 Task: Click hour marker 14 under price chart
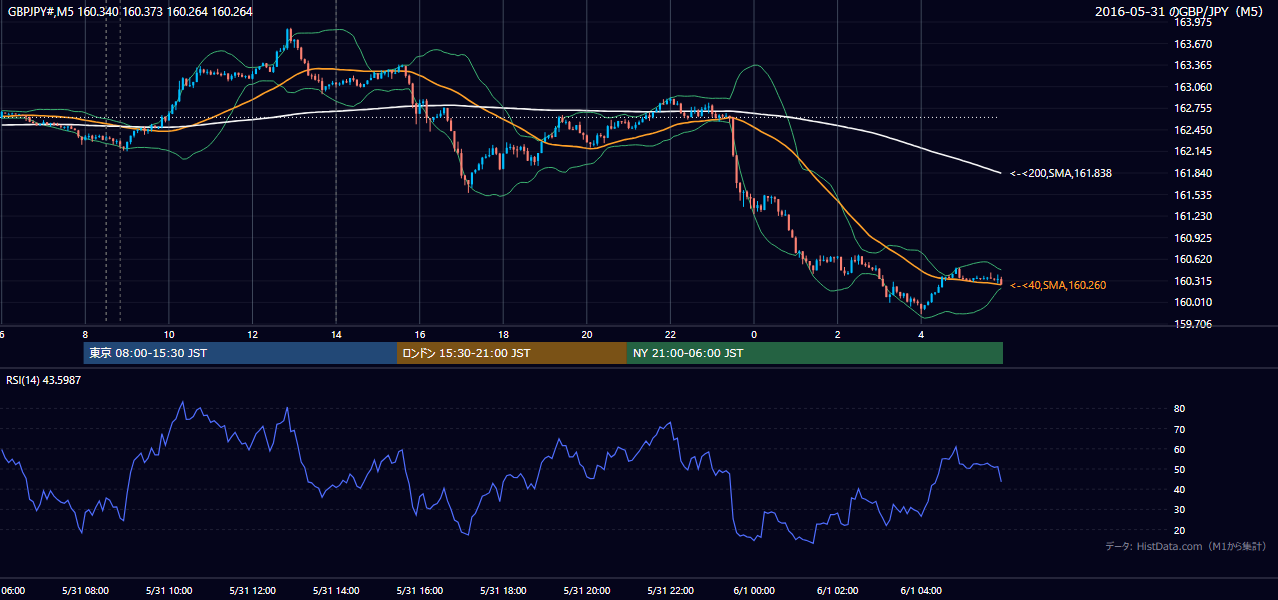point(336,335)
